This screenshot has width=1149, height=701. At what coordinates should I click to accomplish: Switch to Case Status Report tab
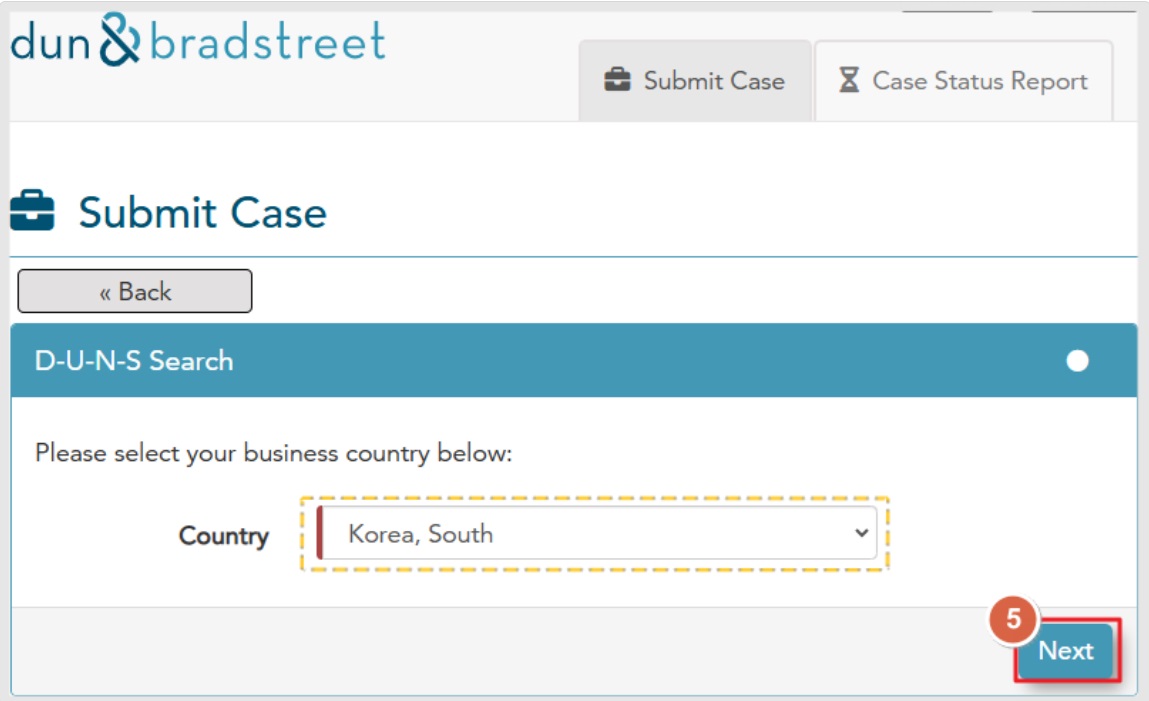click(x=964, y=81)
